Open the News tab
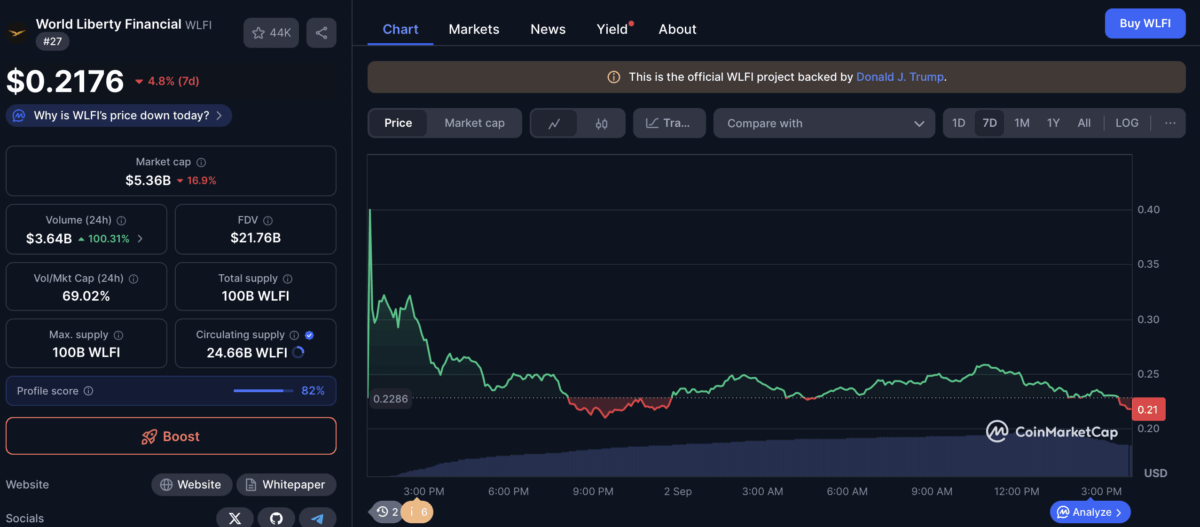The width and height of the screenshot is (1200, 527). pos(548,29)
